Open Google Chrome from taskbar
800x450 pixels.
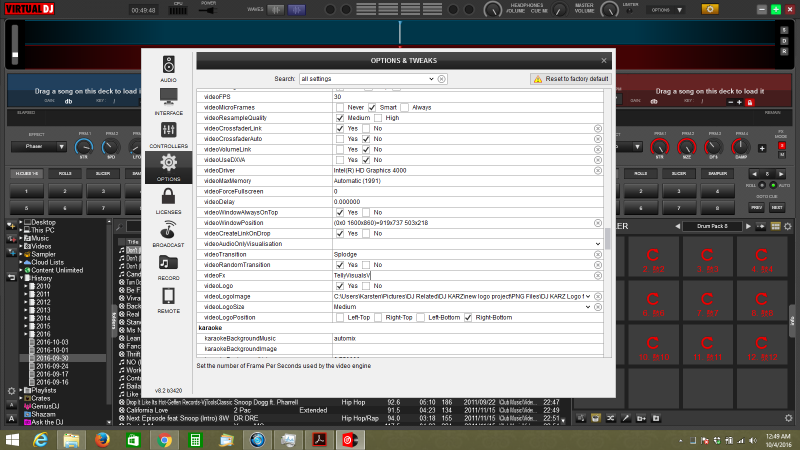164,440
